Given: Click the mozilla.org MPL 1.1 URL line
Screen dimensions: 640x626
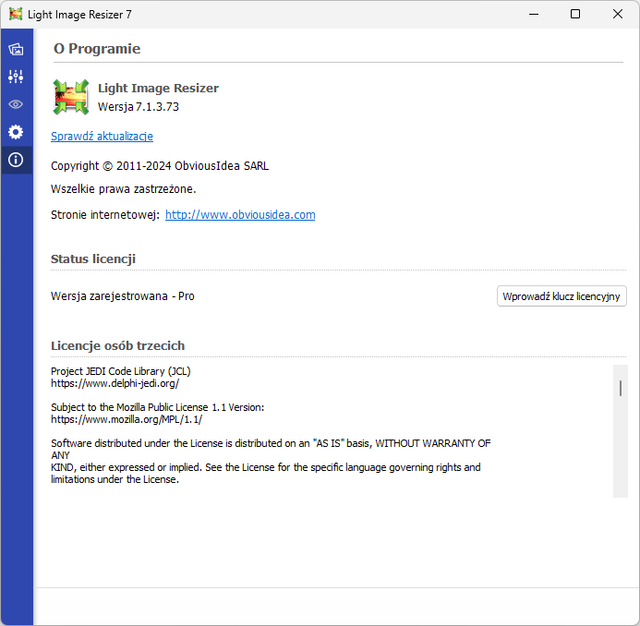Looking at the screenshot, I should coord(126,420).
